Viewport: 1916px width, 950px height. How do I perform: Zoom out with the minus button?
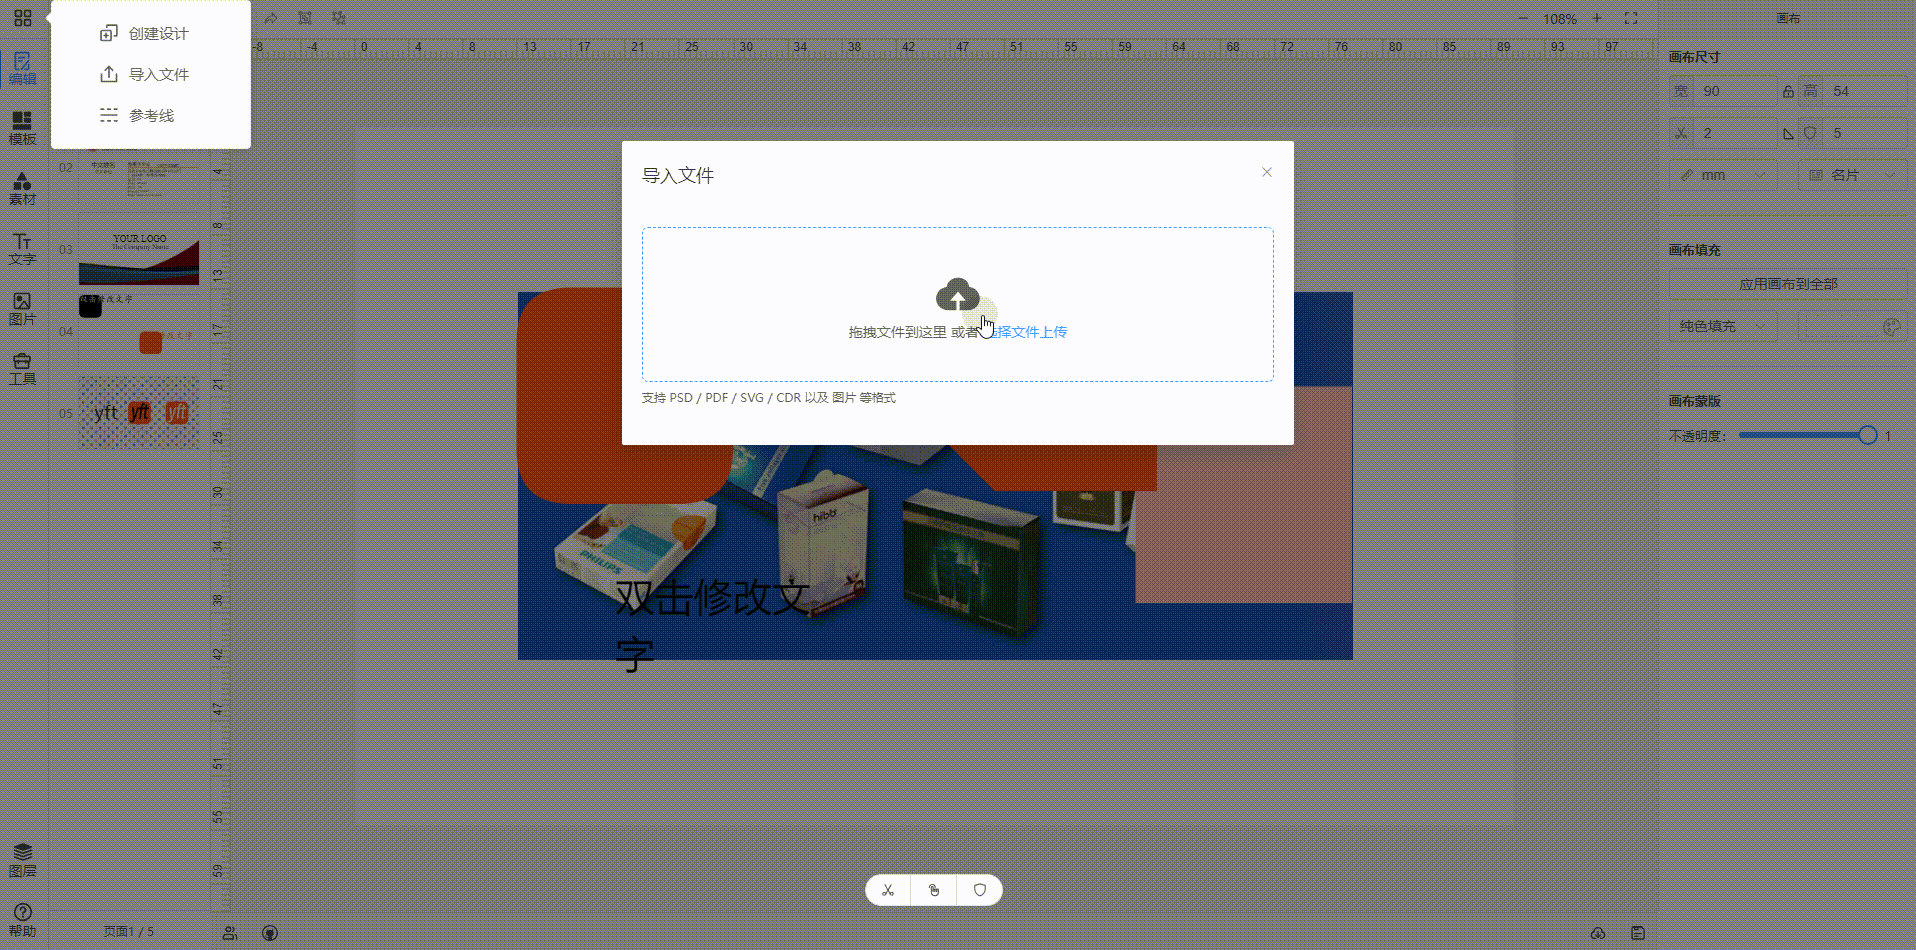(1523, 18)
